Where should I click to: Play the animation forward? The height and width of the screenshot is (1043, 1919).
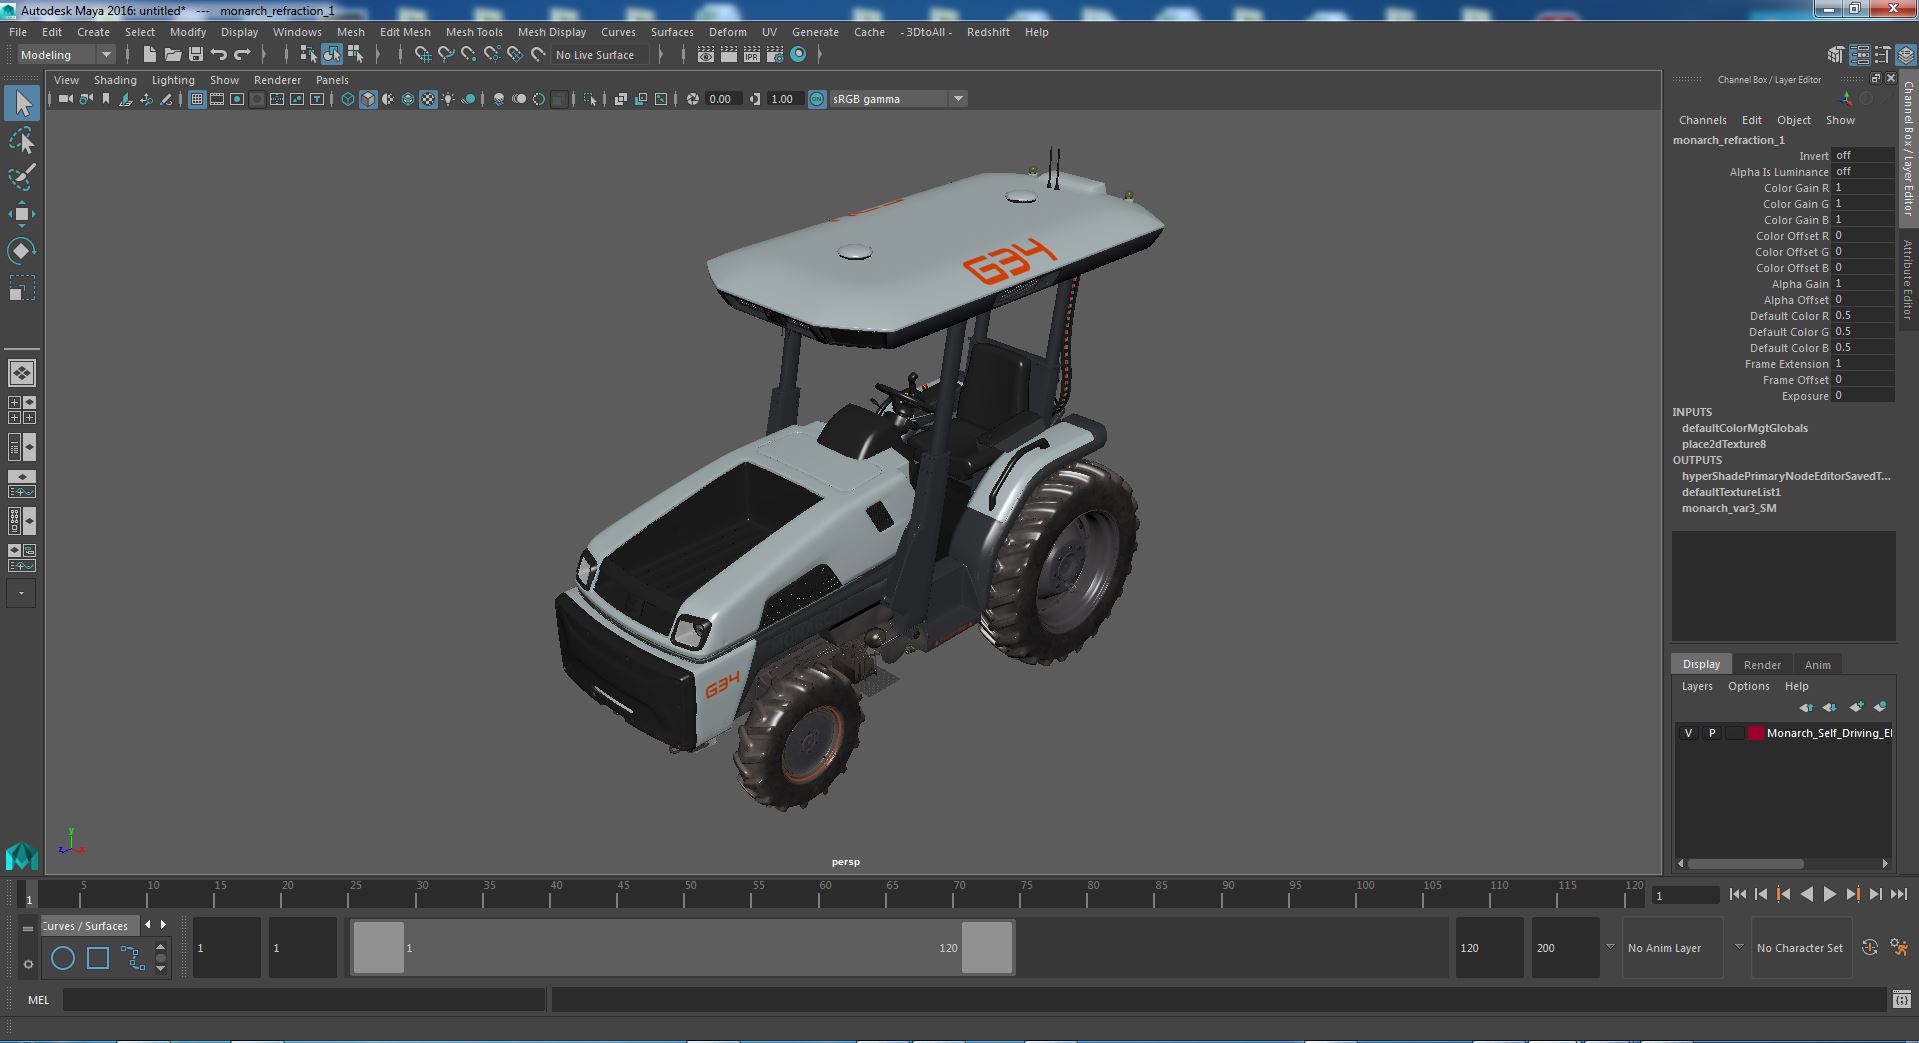(x=1829, y=895)
